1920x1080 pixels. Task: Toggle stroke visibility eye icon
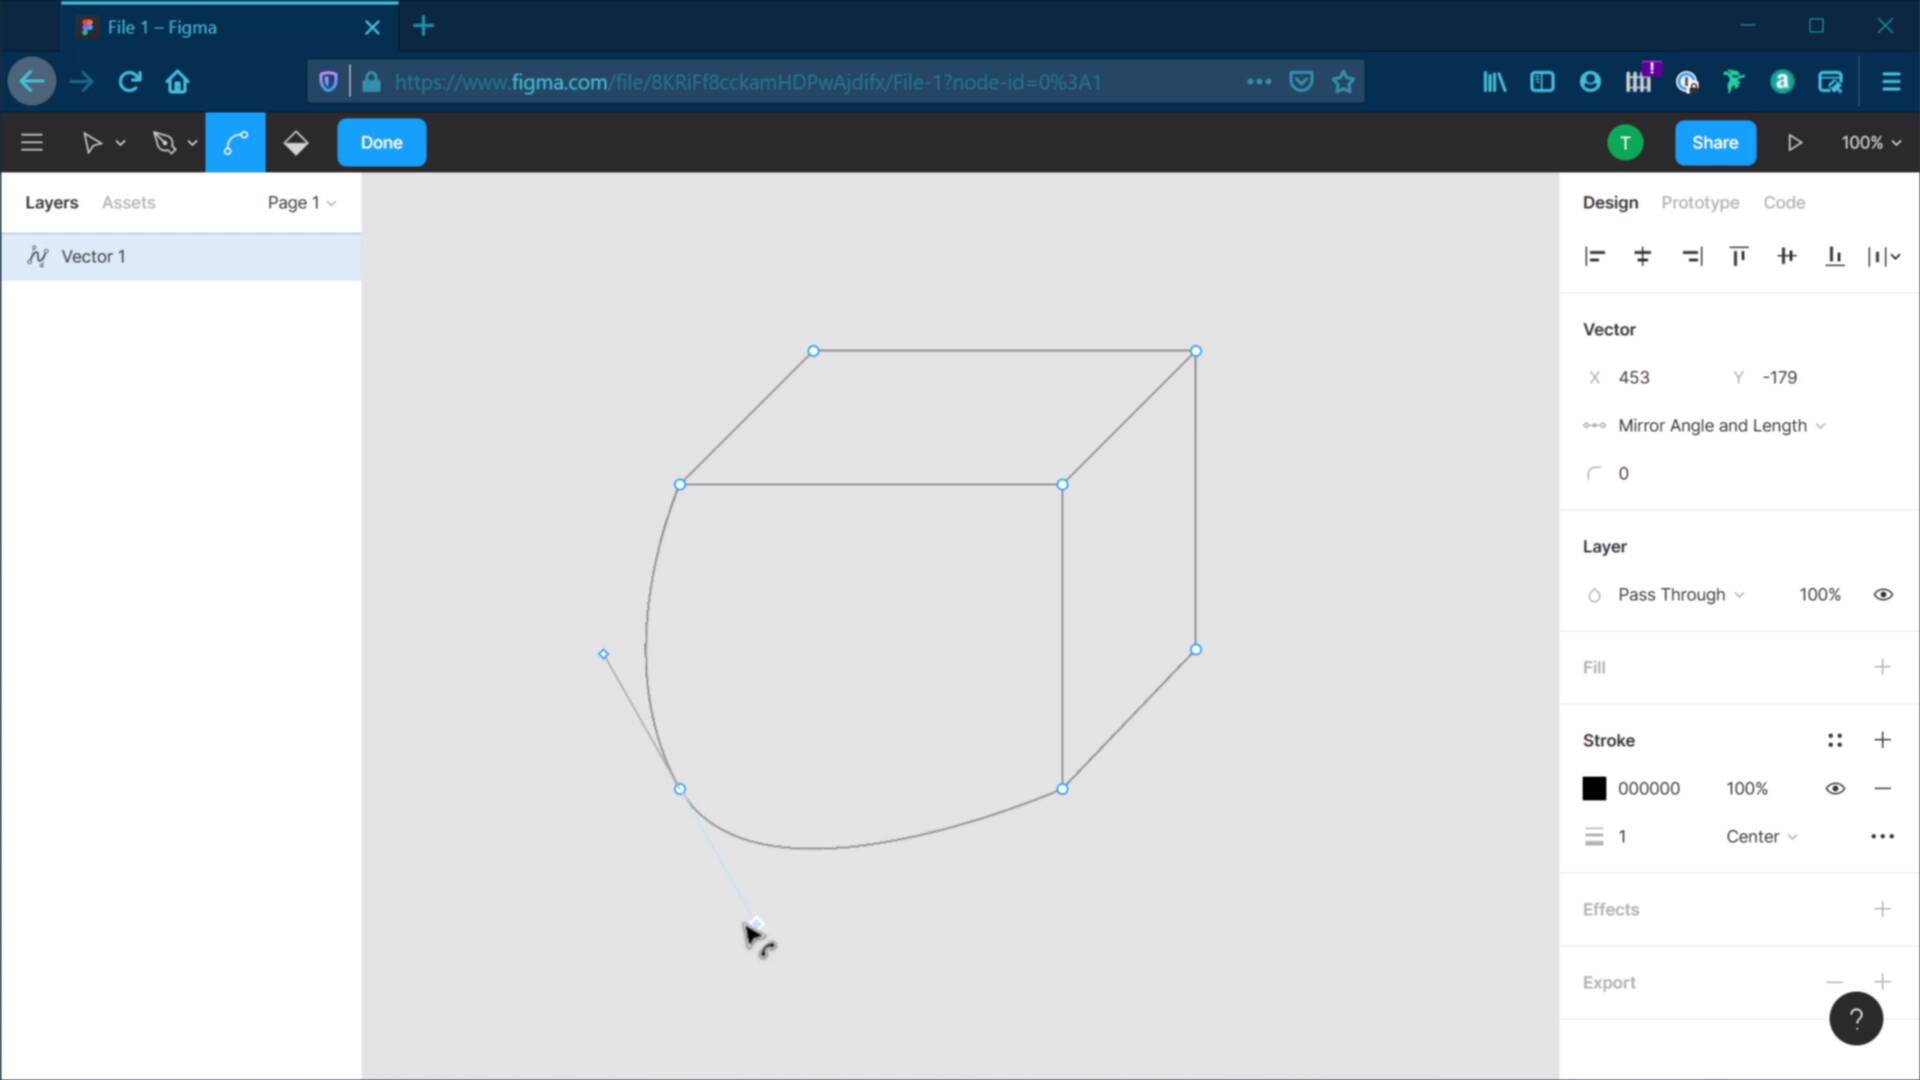coord(1835,788)
